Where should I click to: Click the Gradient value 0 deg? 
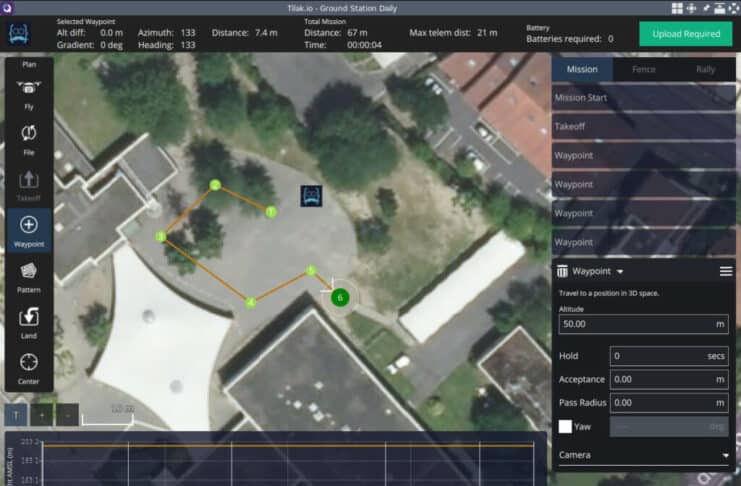tap(112, 45)
